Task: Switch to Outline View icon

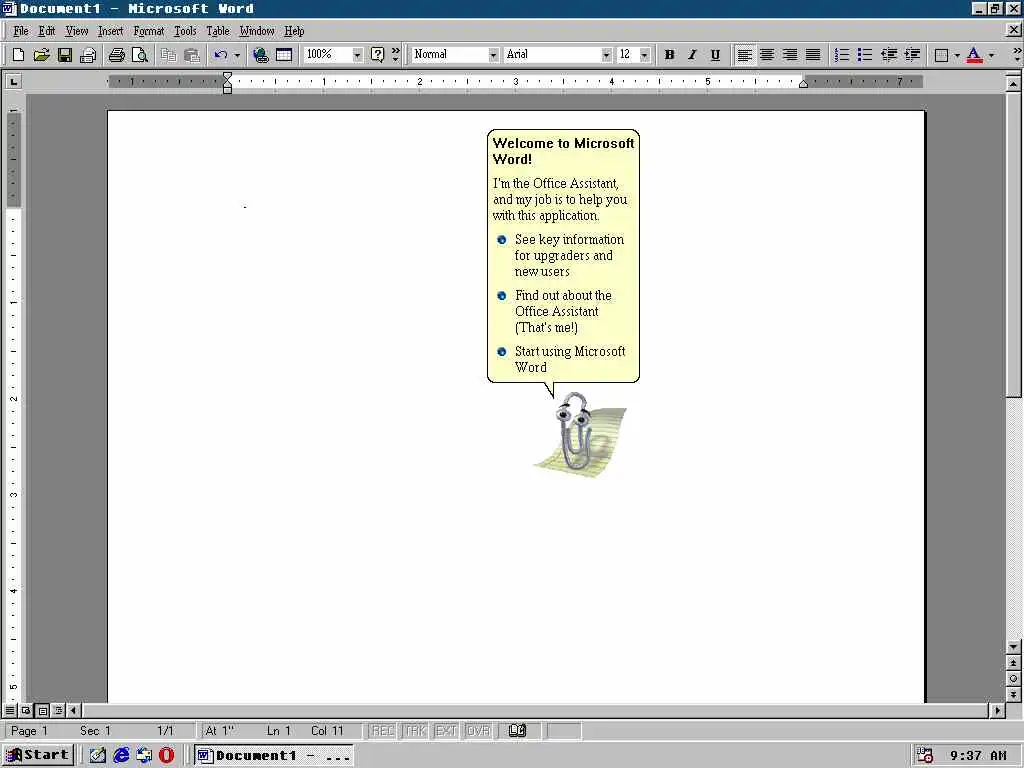Action: (x=58, y=711)
